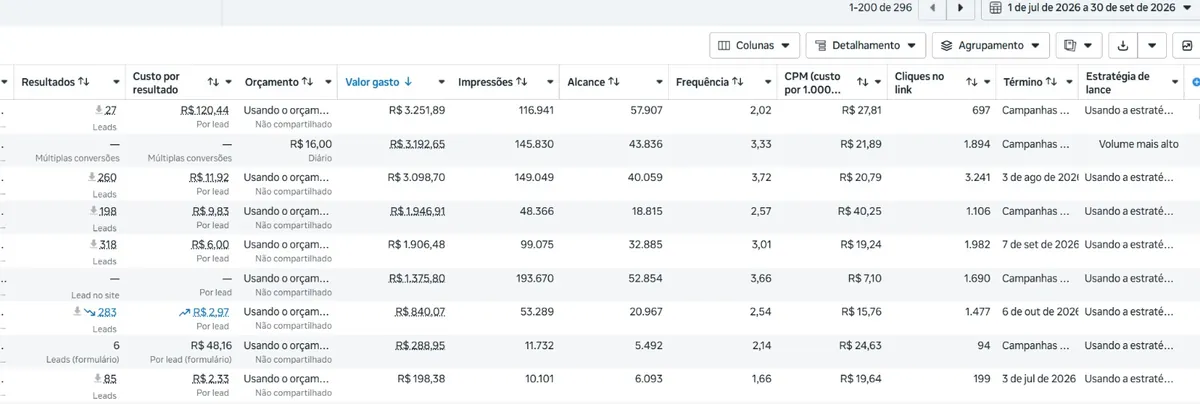
Task: Click the underlined amount R$ 3.192,65
Action: (417, 144)
